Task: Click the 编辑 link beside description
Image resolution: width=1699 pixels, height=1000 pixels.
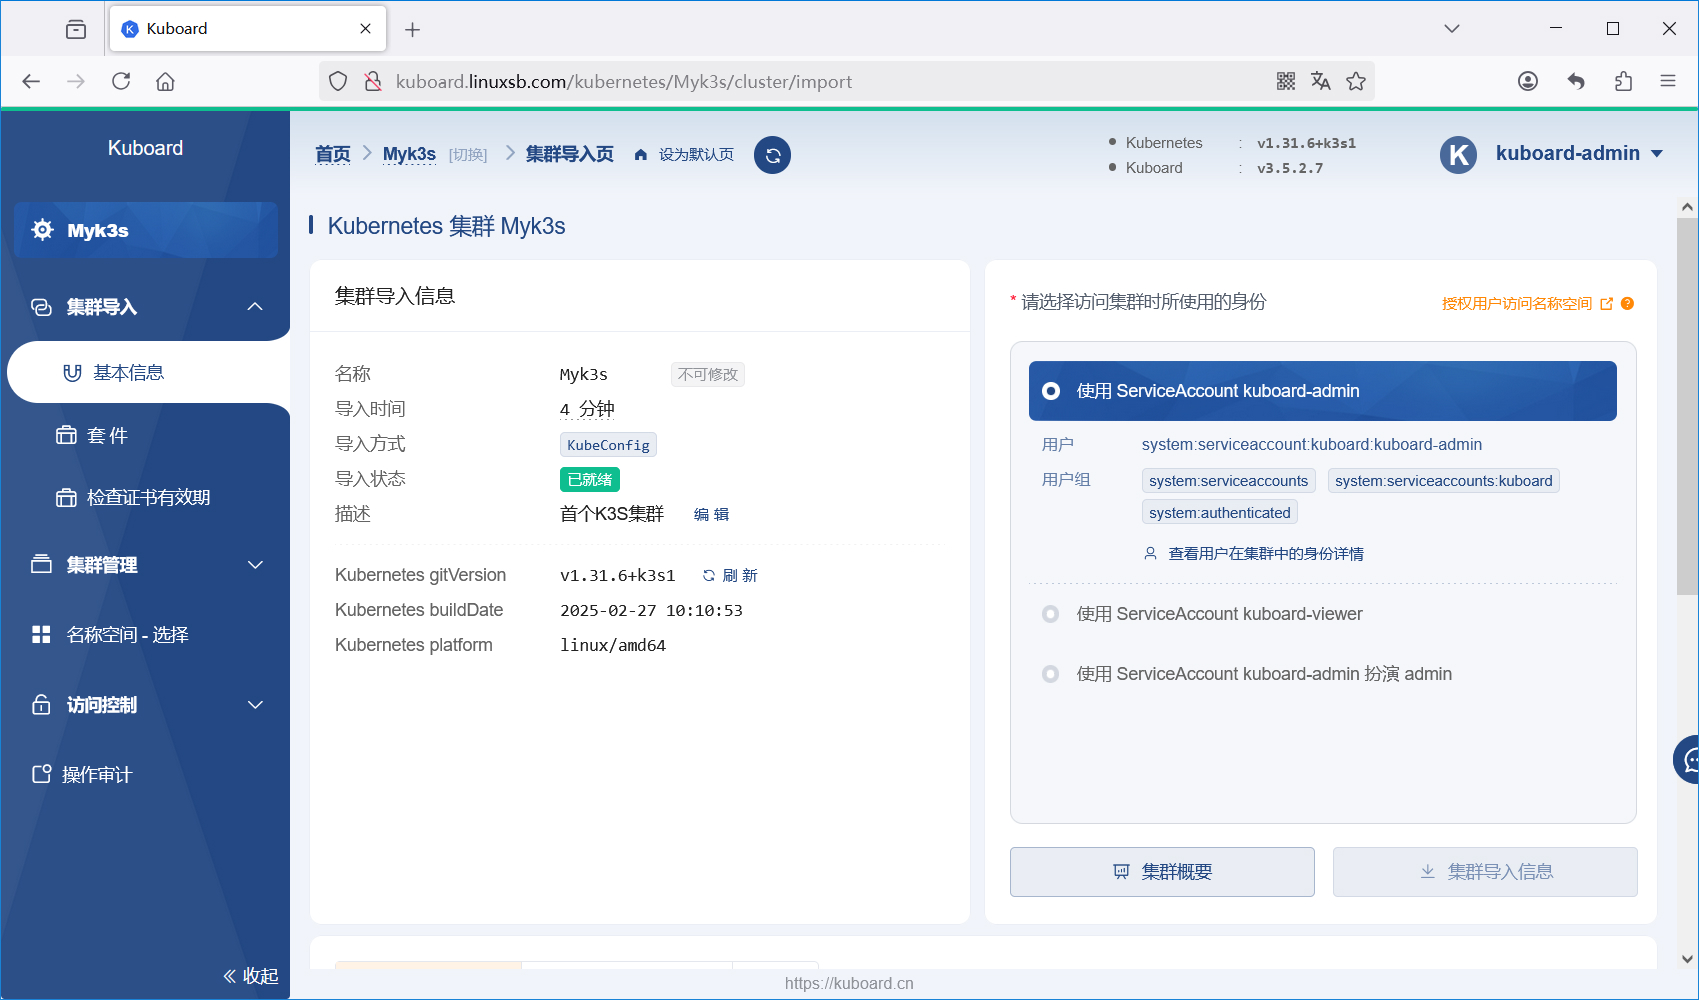Action: click(x=711, y=514)
